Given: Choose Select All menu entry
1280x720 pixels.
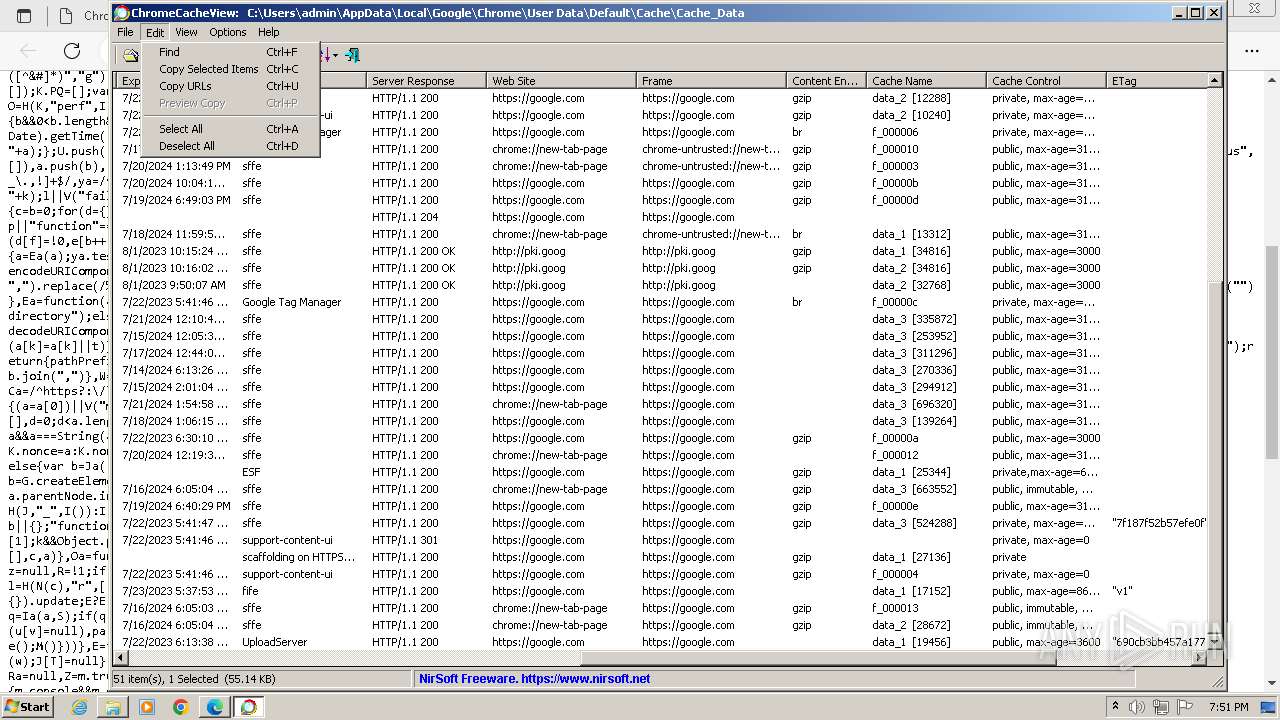Looking at the screenshot, I should (230, 129).
